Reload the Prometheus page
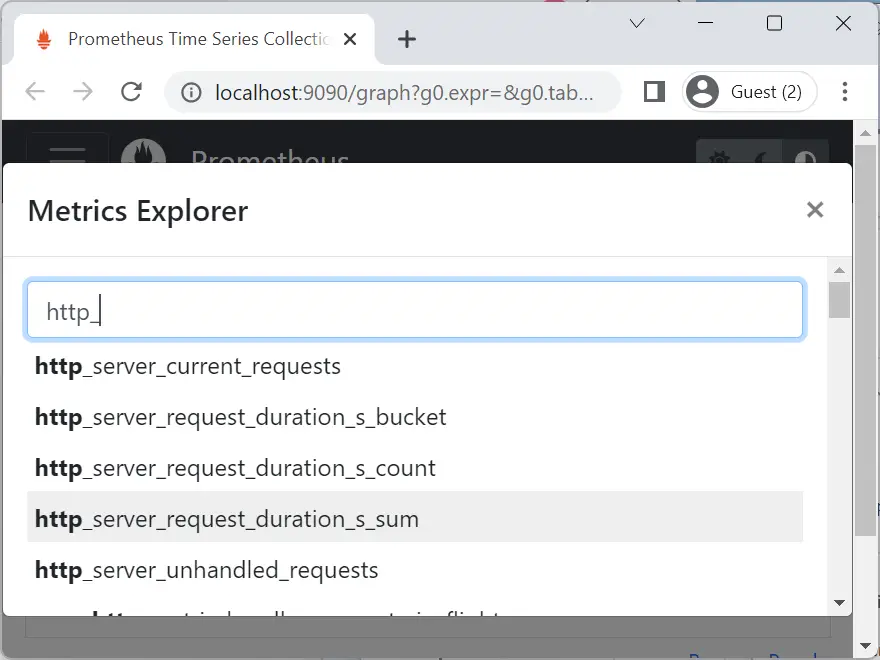The image size is (880, 660). point(131,91)
